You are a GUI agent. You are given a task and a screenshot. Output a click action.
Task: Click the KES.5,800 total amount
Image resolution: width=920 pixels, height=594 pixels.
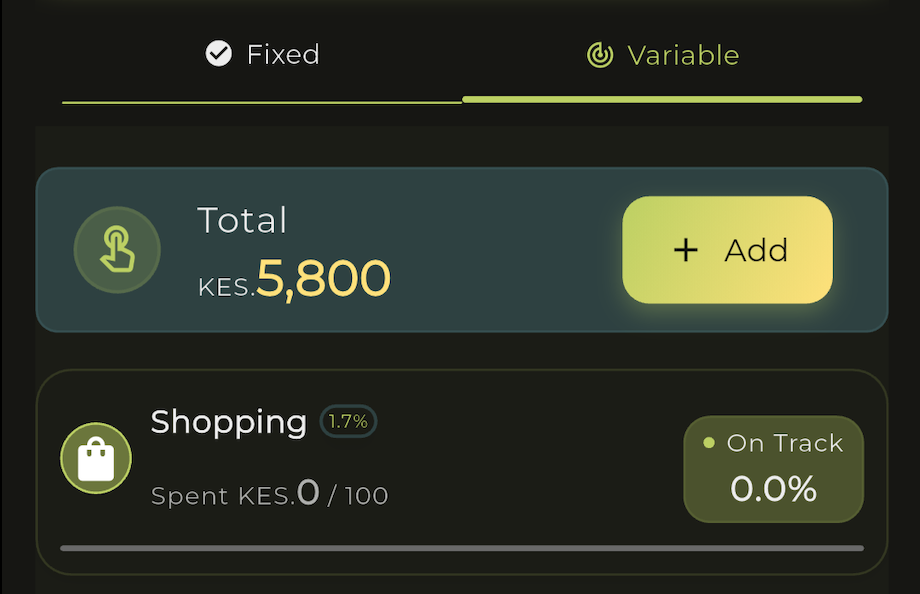click(x=294, y=278)
